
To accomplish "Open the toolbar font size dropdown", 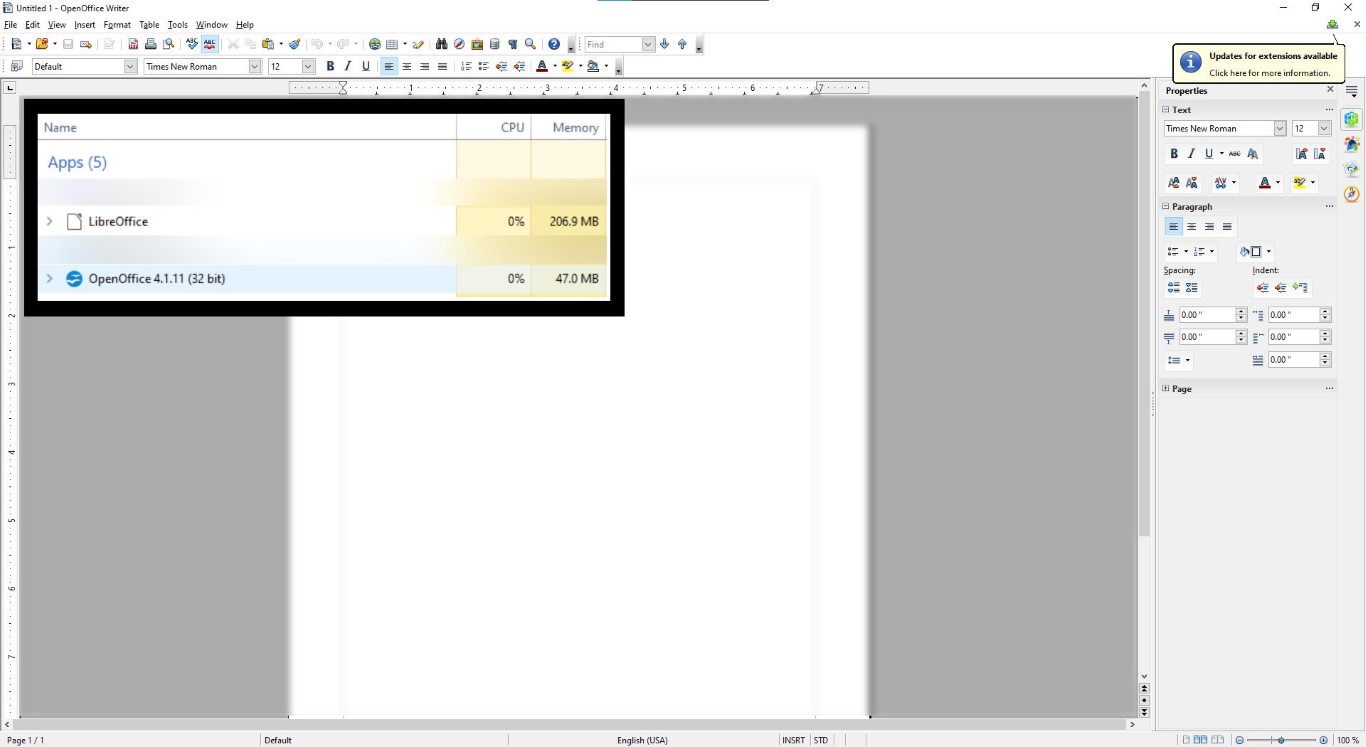I will (x=308, y=66).
